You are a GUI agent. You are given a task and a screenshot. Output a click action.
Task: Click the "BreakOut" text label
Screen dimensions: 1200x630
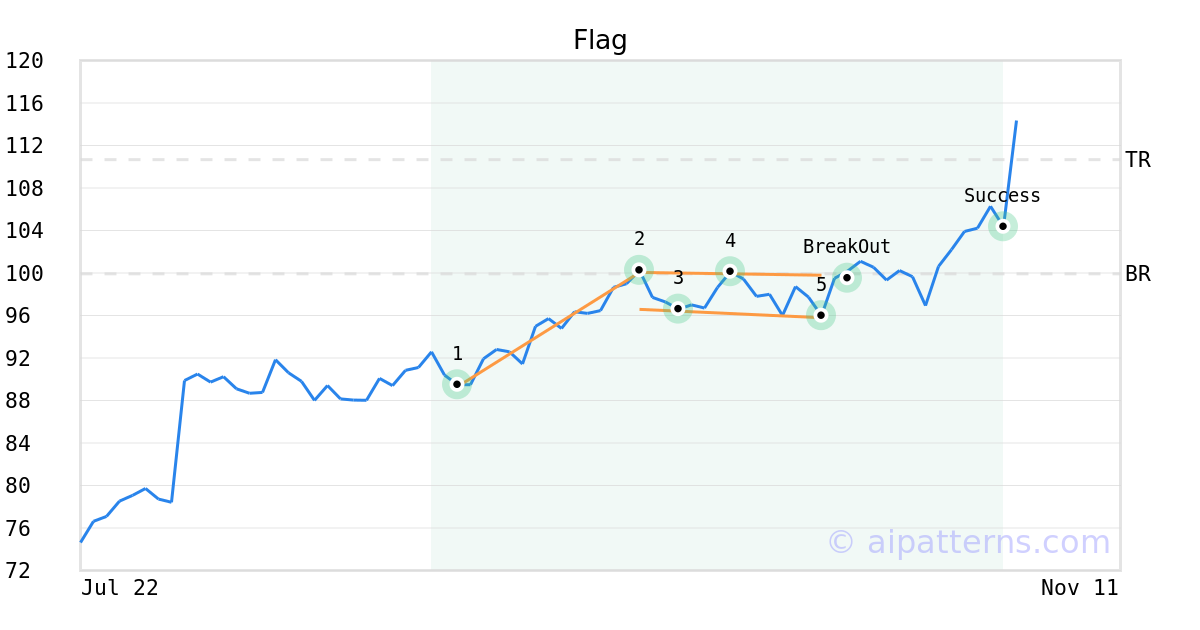pos(846,247)
